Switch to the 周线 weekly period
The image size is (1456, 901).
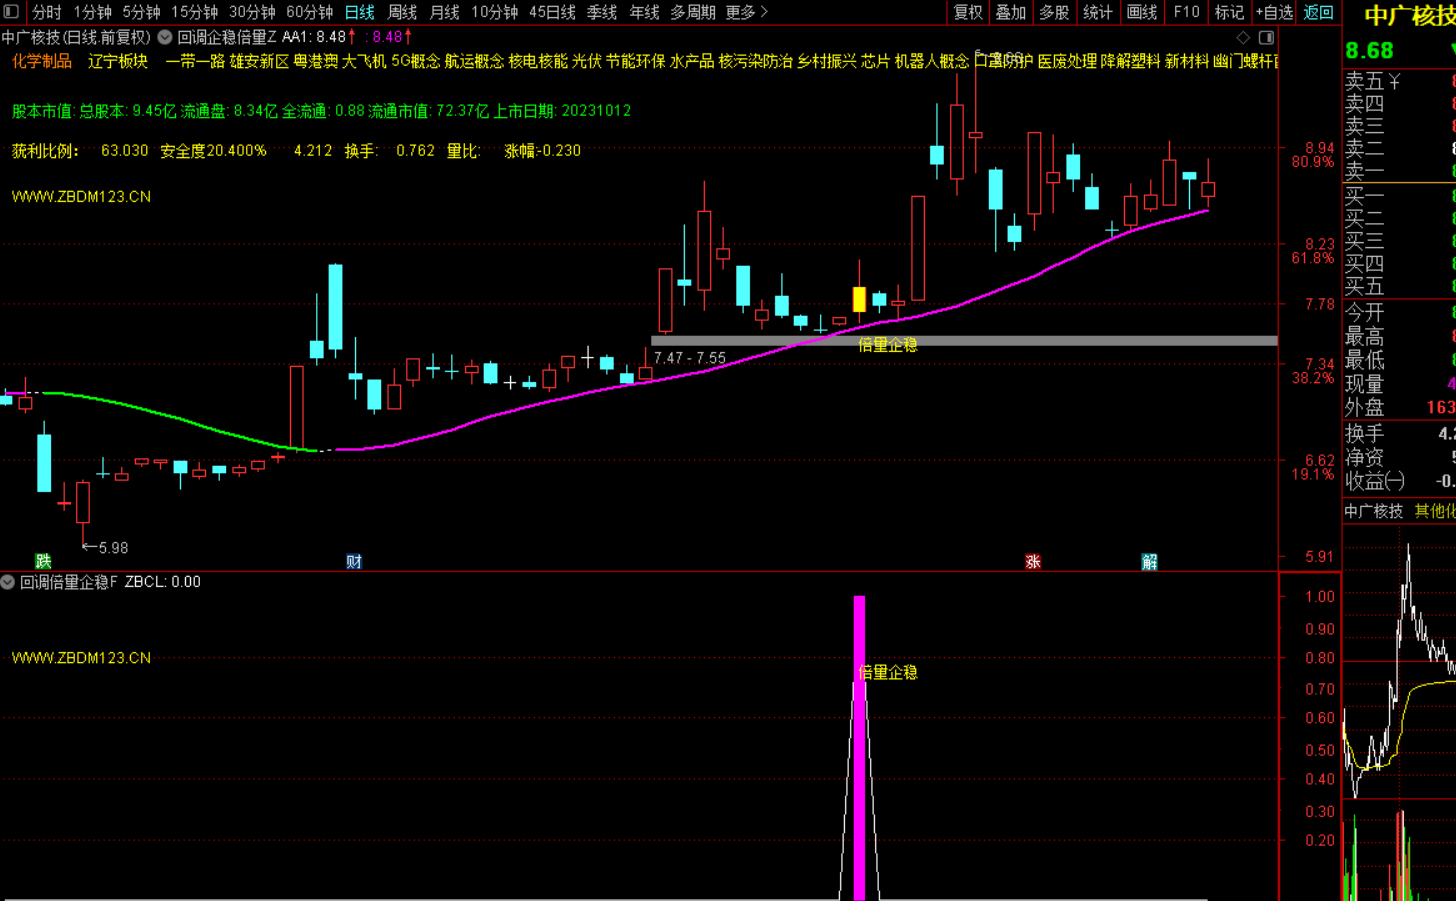point(402,12)
